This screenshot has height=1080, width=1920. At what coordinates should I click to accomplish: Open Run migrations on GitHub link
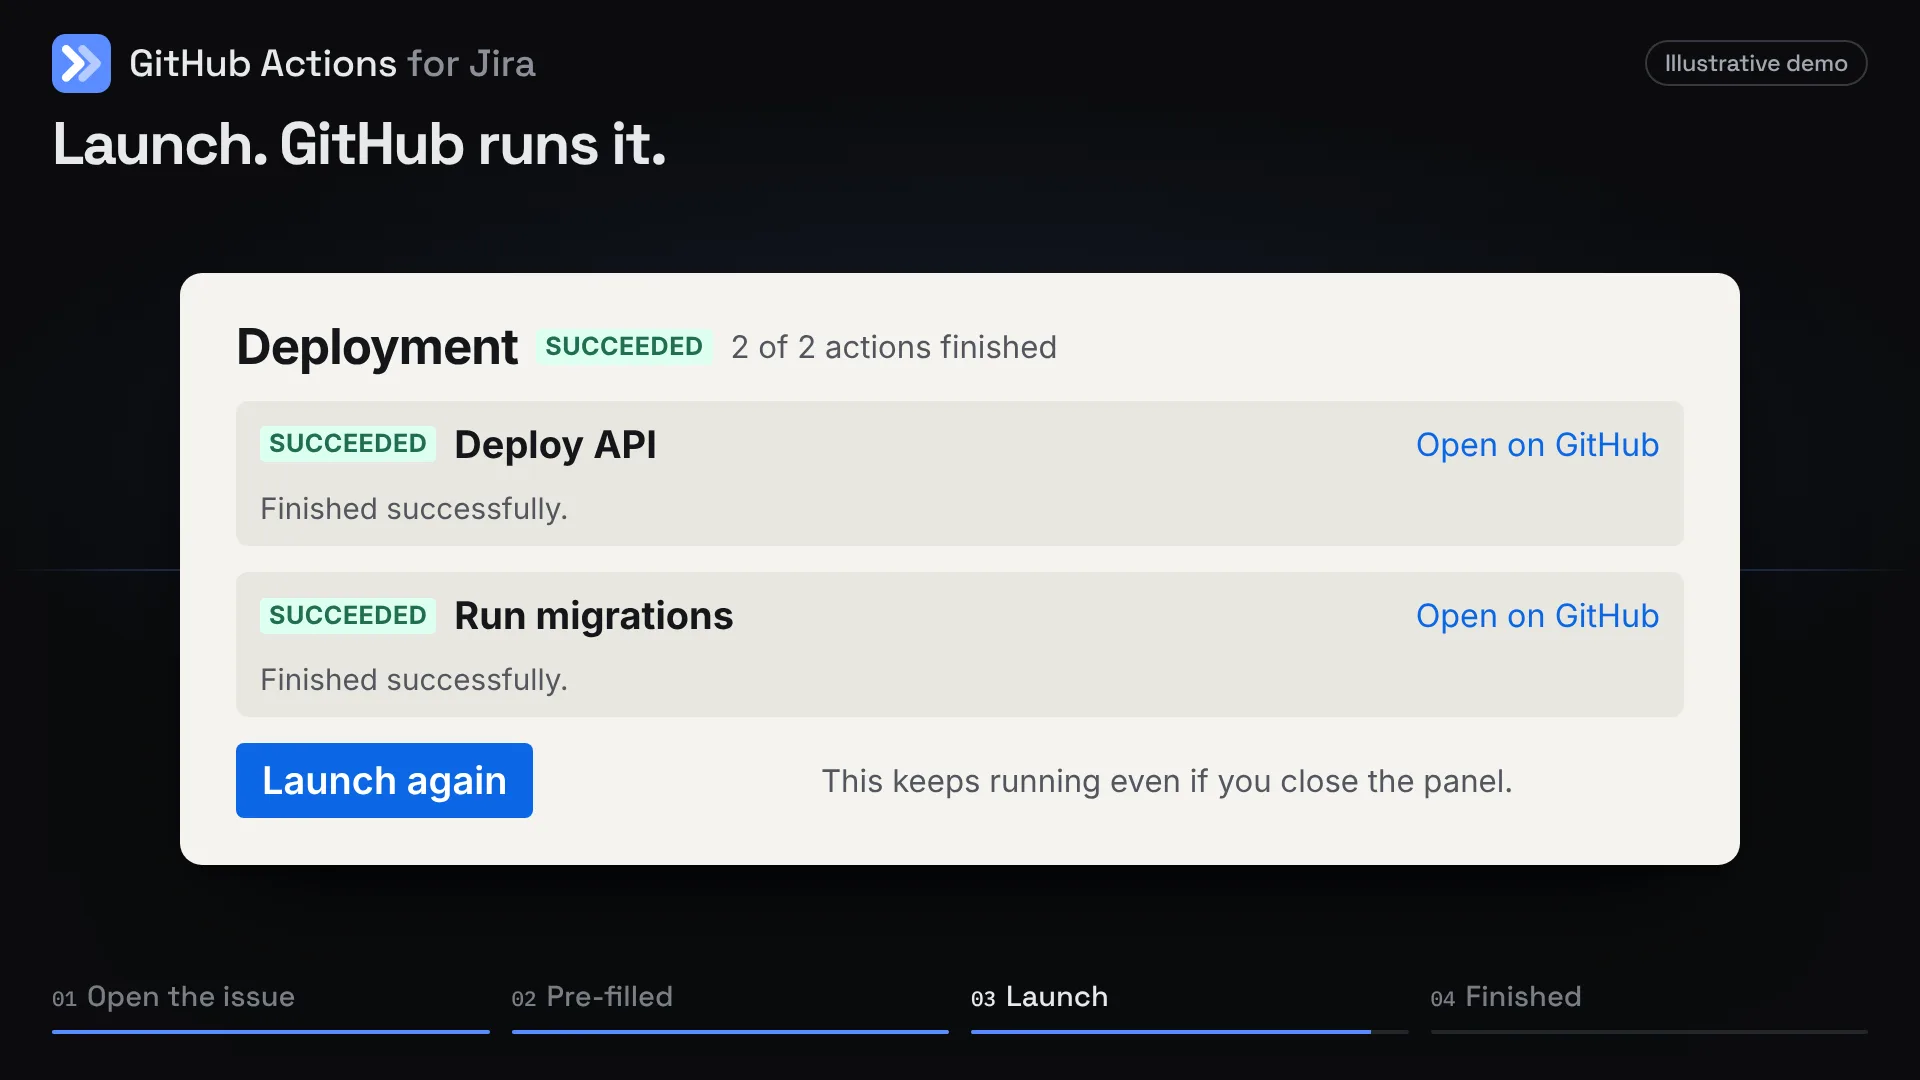click(1537, 616)
